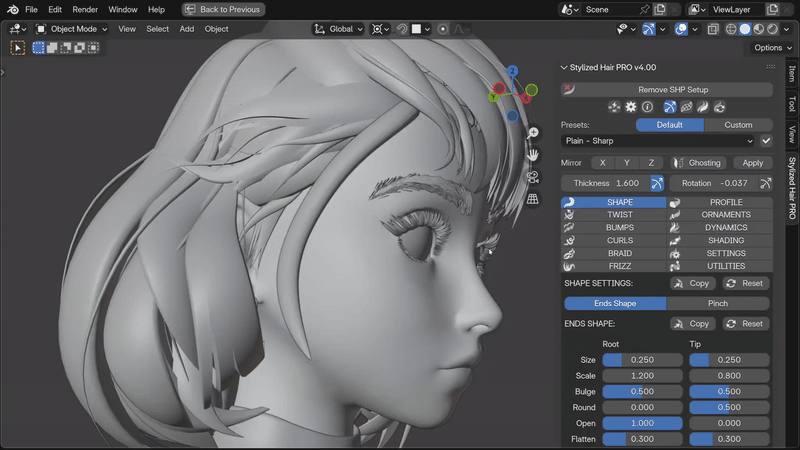Open the Render menu
This screenshot has width=800, height=450.
[85, 9]
